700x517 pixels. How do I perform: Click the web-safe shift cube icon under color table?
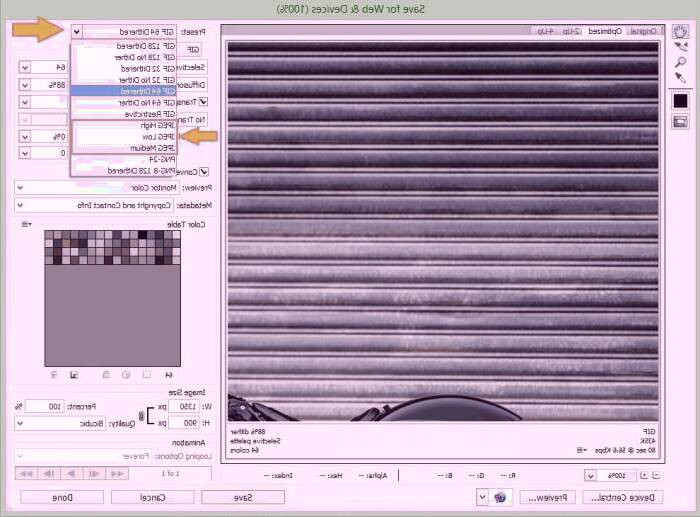pyautogui.click(x=126, y=375)
